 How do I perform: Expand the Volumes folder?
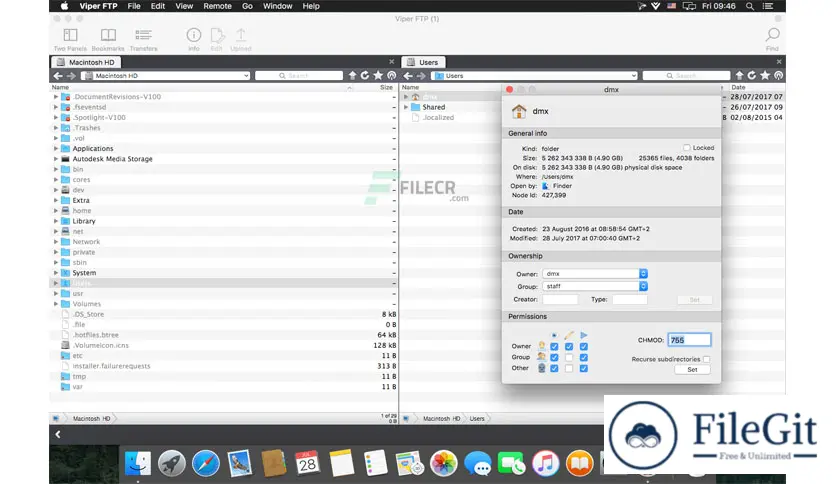pyautogui.click(x=55, y=304)
